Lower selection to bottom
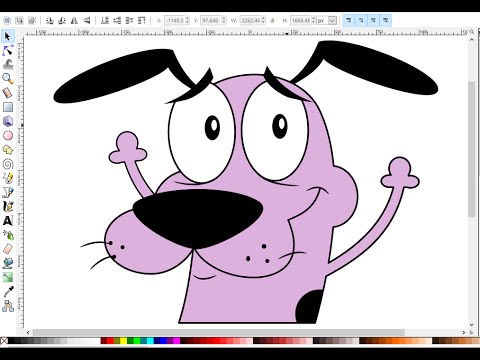The image size is (480, 360). (x=105, y=21)
